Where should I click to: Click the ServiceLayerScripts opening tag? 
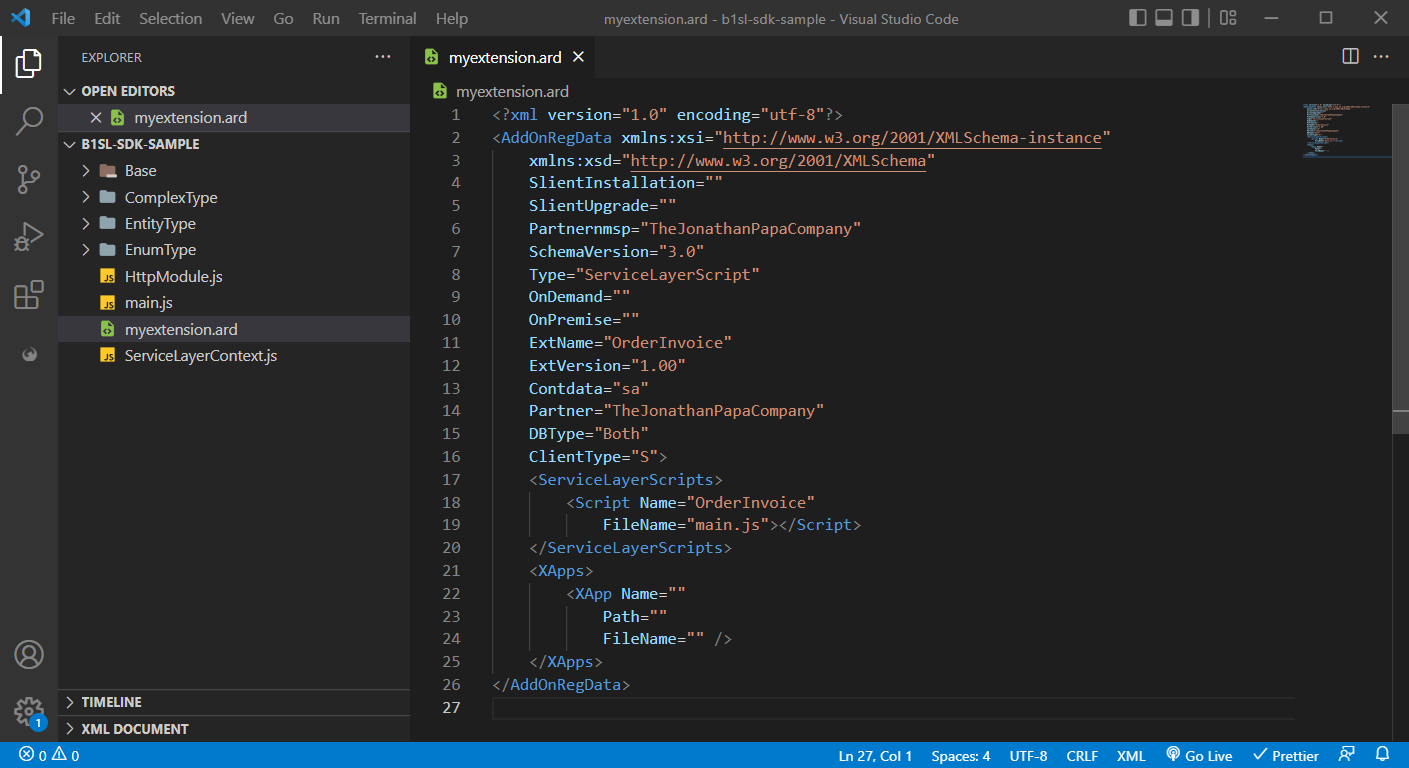(626, 479)
